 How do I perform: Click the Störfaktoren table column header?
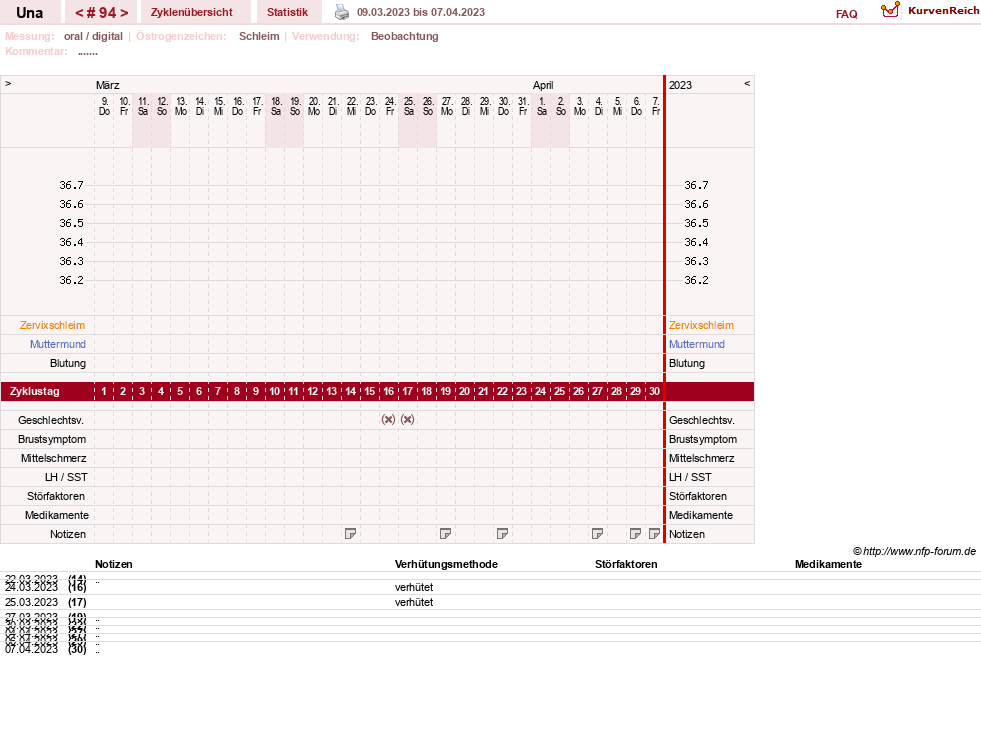626,564
